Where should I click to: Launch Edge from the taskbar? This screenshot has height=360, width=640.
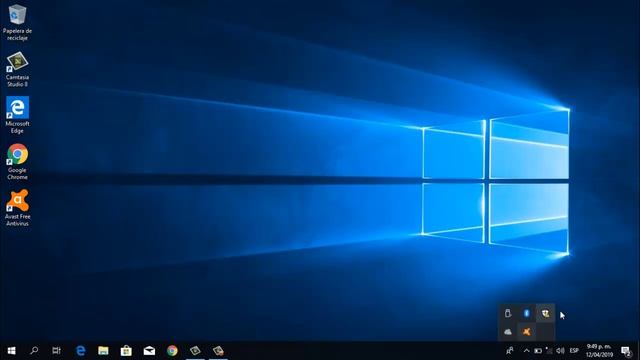click(x=80, y=351)
